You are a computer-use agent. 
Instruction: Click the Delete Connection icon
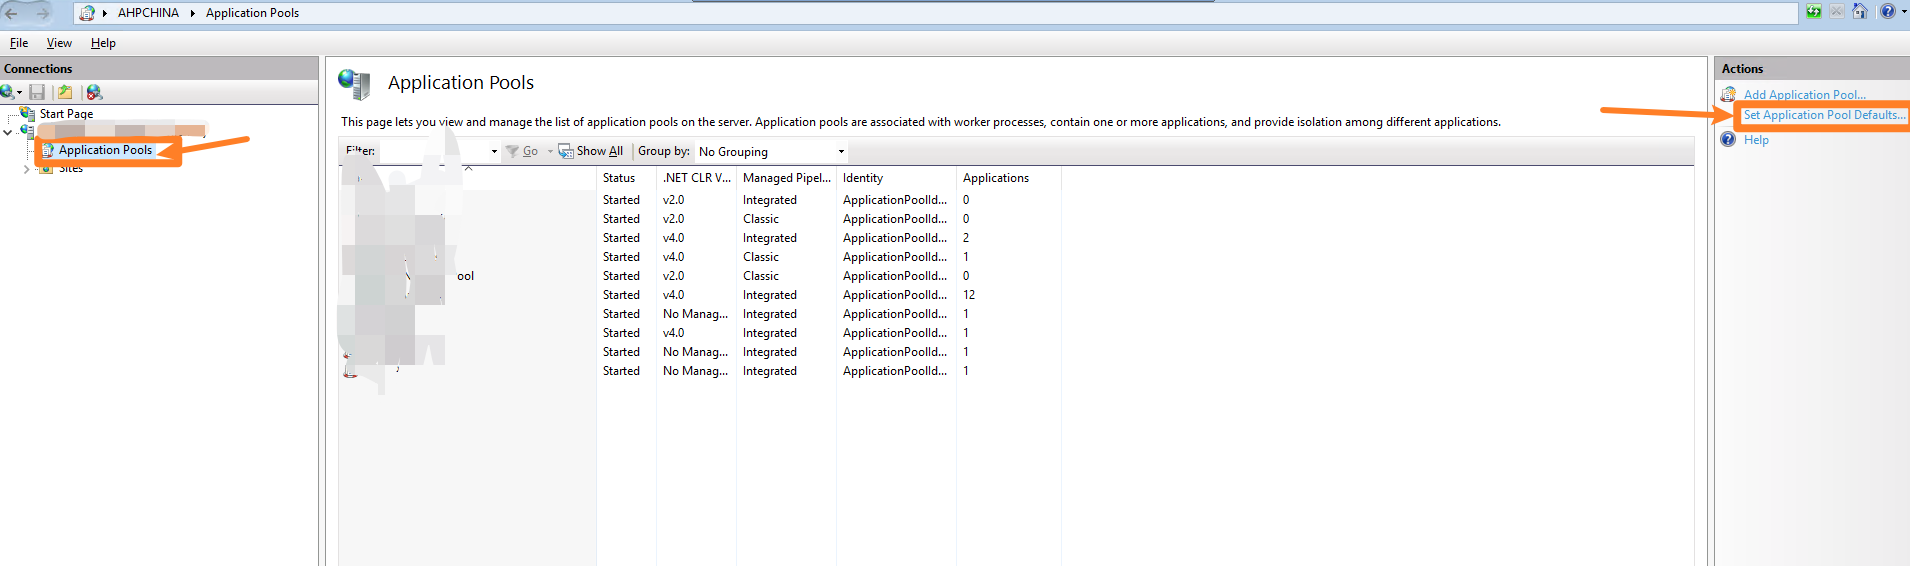click(94, 92)
